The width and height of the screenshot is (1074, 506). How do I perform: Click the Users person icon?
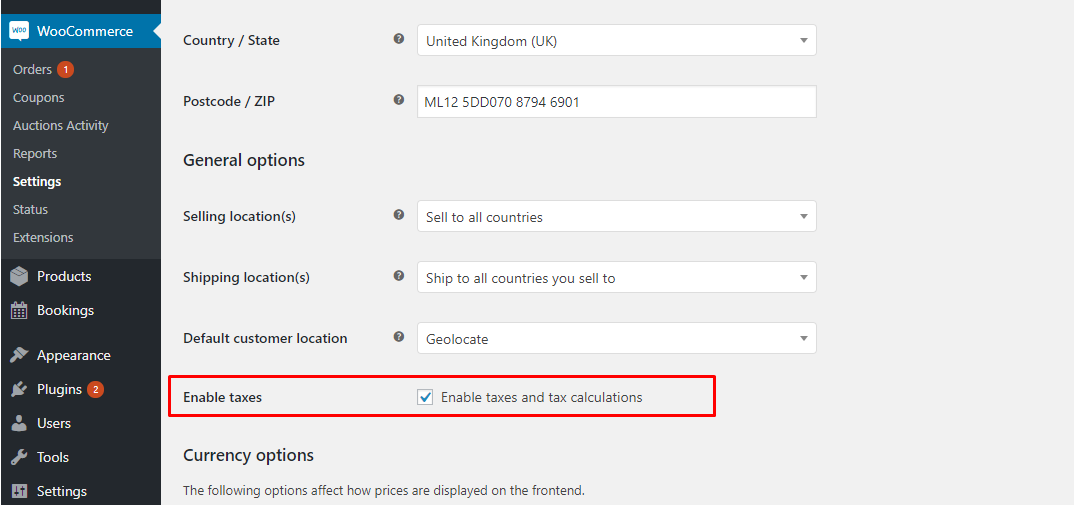click(19, 423)
